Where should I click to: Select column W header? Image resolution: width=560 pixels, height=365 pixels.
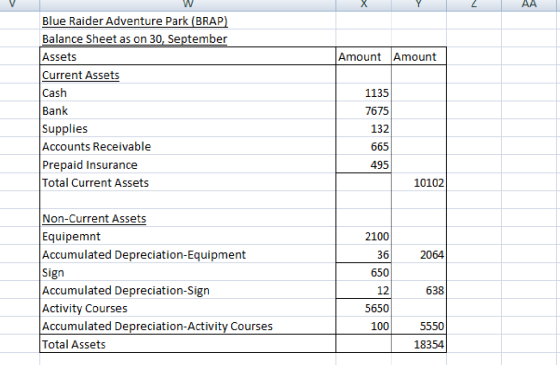pyautogui.click(x=188, y=5)
